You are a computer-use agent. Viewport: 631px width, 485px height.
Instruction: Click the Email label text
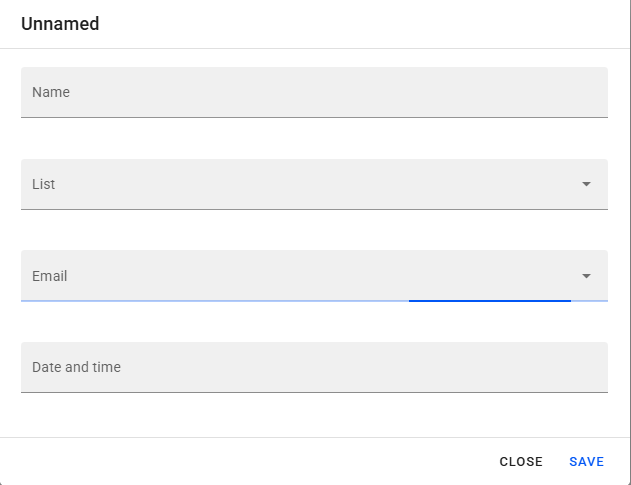point(50,276)
